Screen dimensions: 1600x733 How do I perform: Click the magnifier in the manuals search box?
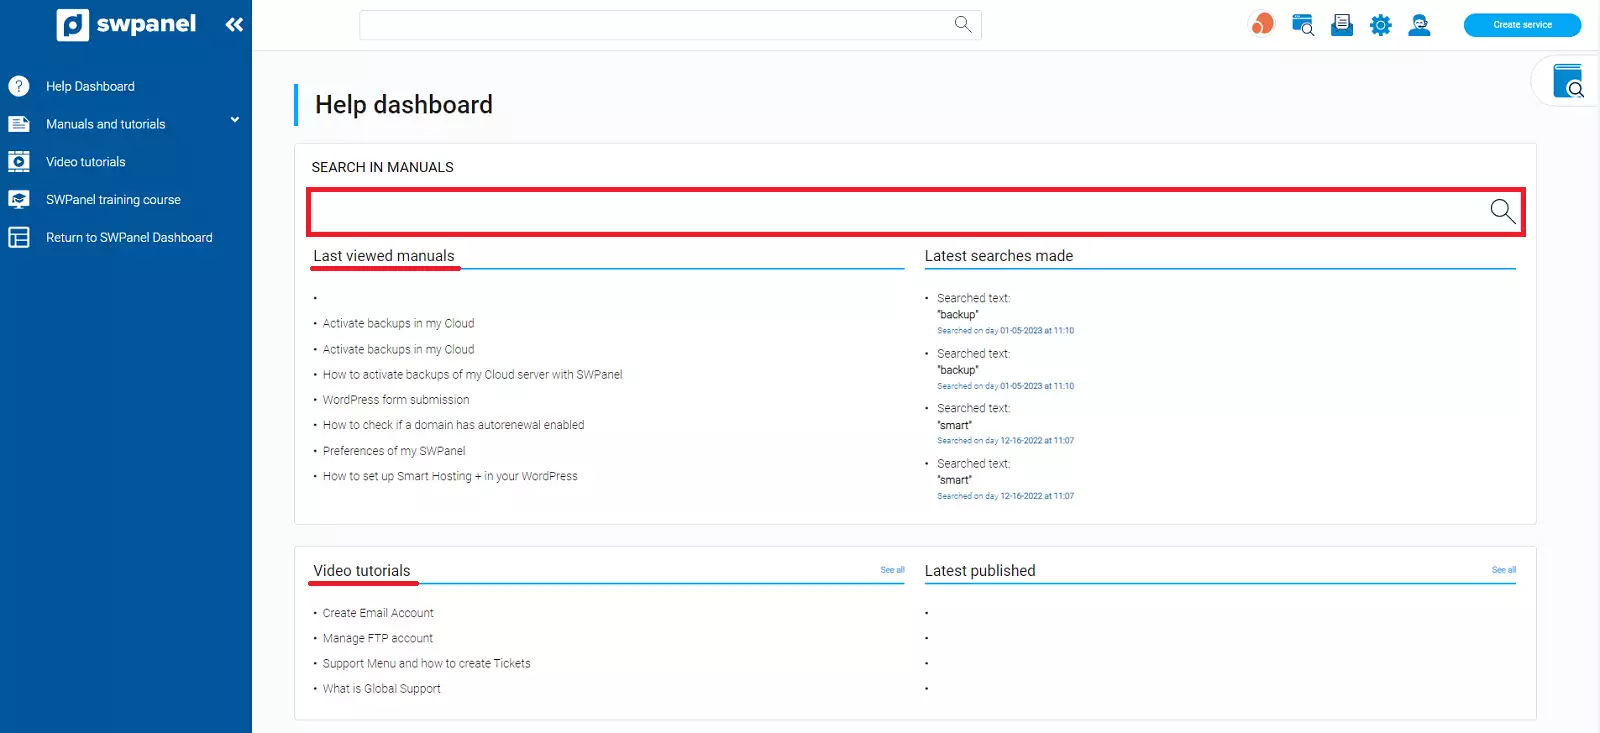click(x=1502, y=210)
